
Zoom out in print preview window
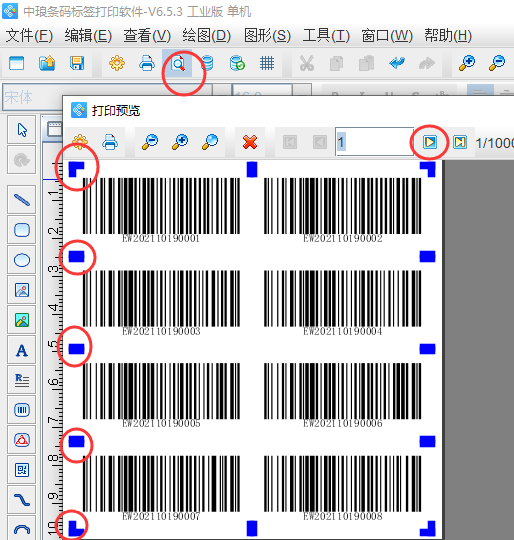click(150, 142)
